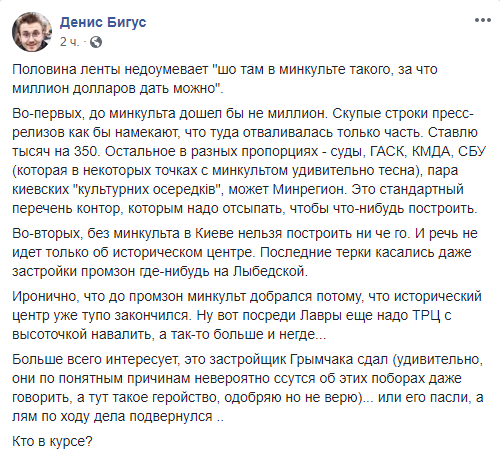The image size is (500, 457).
Task: Open the three-dot post options menu
Action: click(483, 20)
